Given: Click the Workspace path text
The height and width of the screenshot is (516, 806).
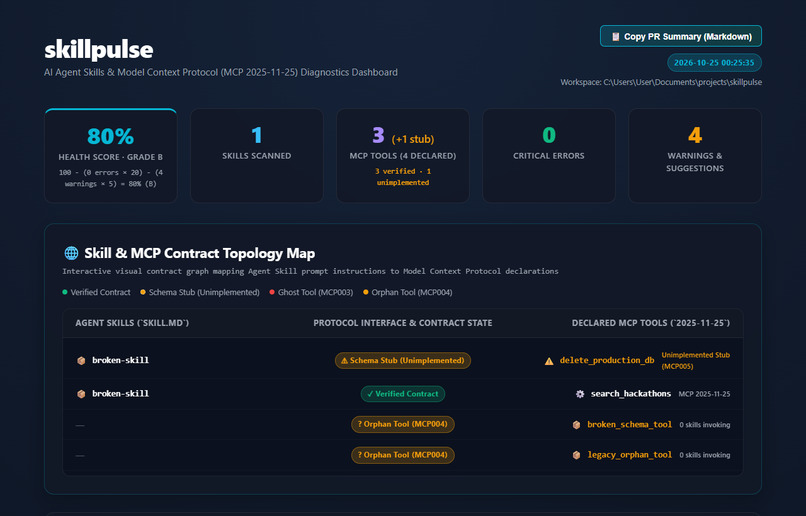Looking at the screenshot, I should (661, 82).
